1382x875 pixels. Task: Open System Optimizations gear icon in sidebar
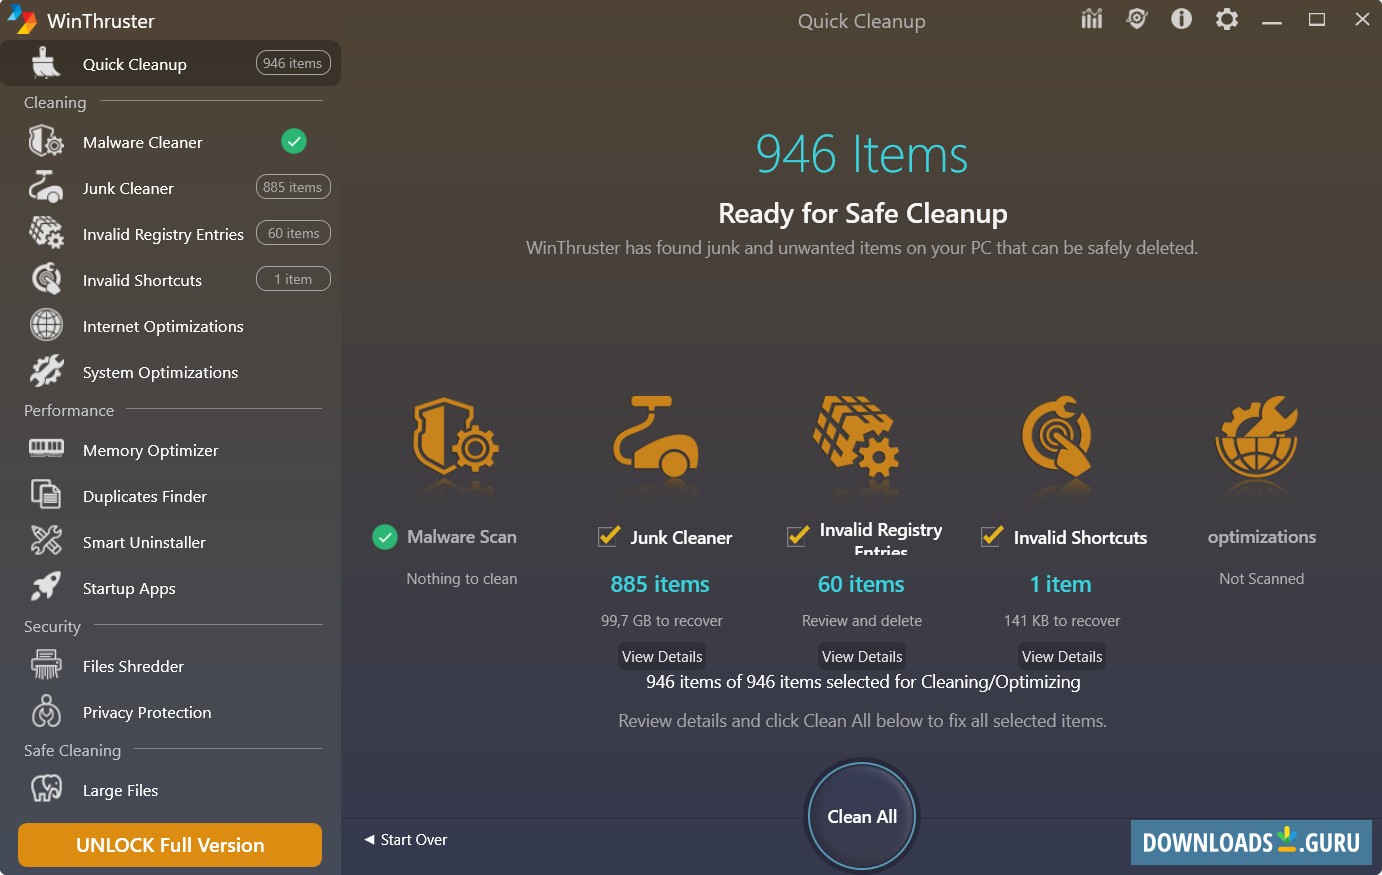coord(46,371)
